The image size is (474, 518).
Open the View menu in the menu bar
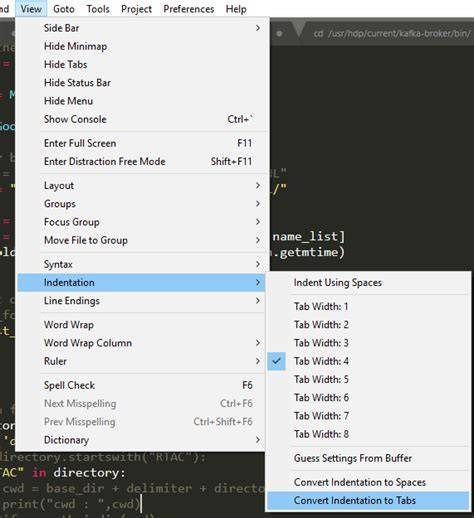tap(31, 9)
